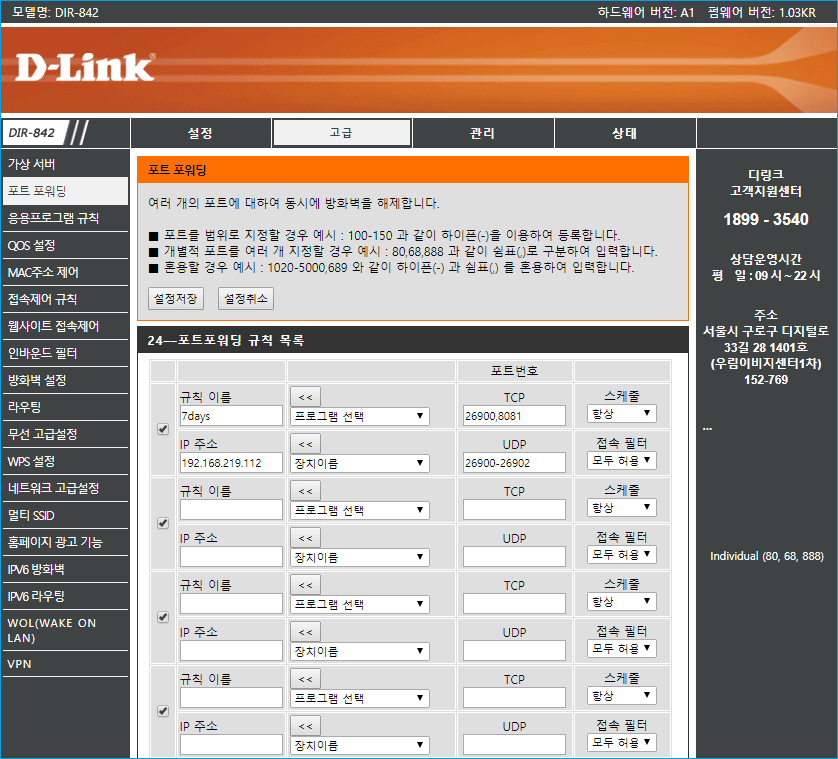Switch to the 설정 tab
838x759 pixels.
point(200,133)
